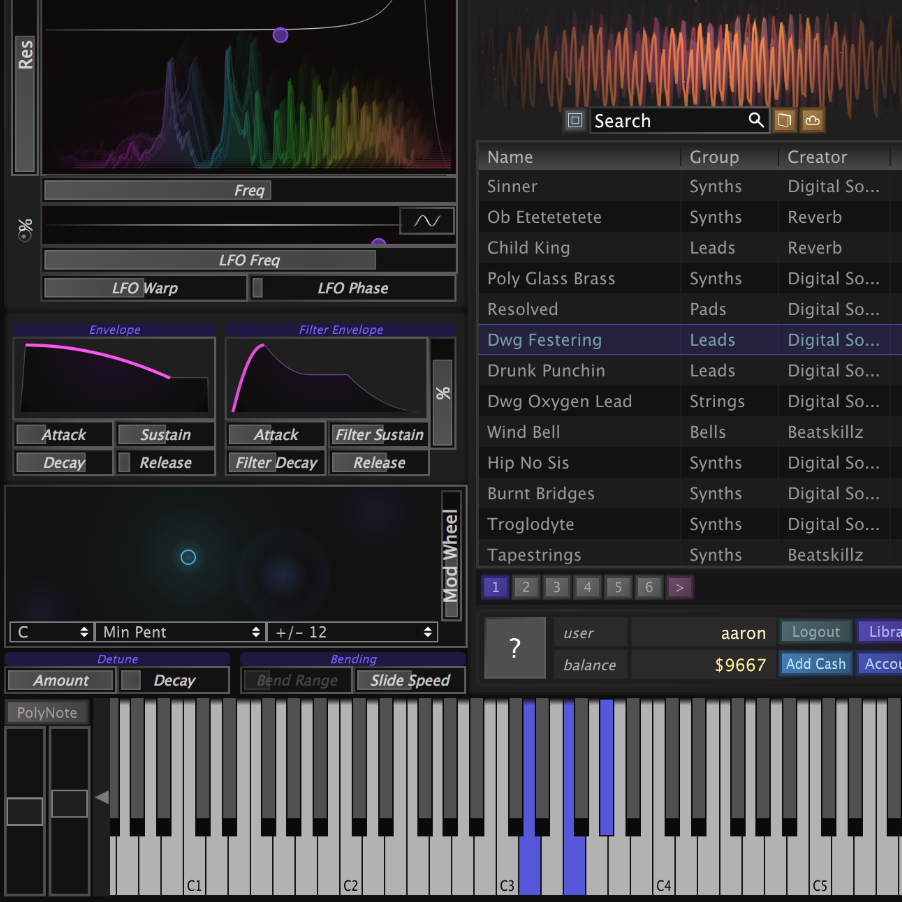Click the magnifying glass in the search bar
Image resolution: width=902 pixels, height=902 pixels.
pos(756,120)
